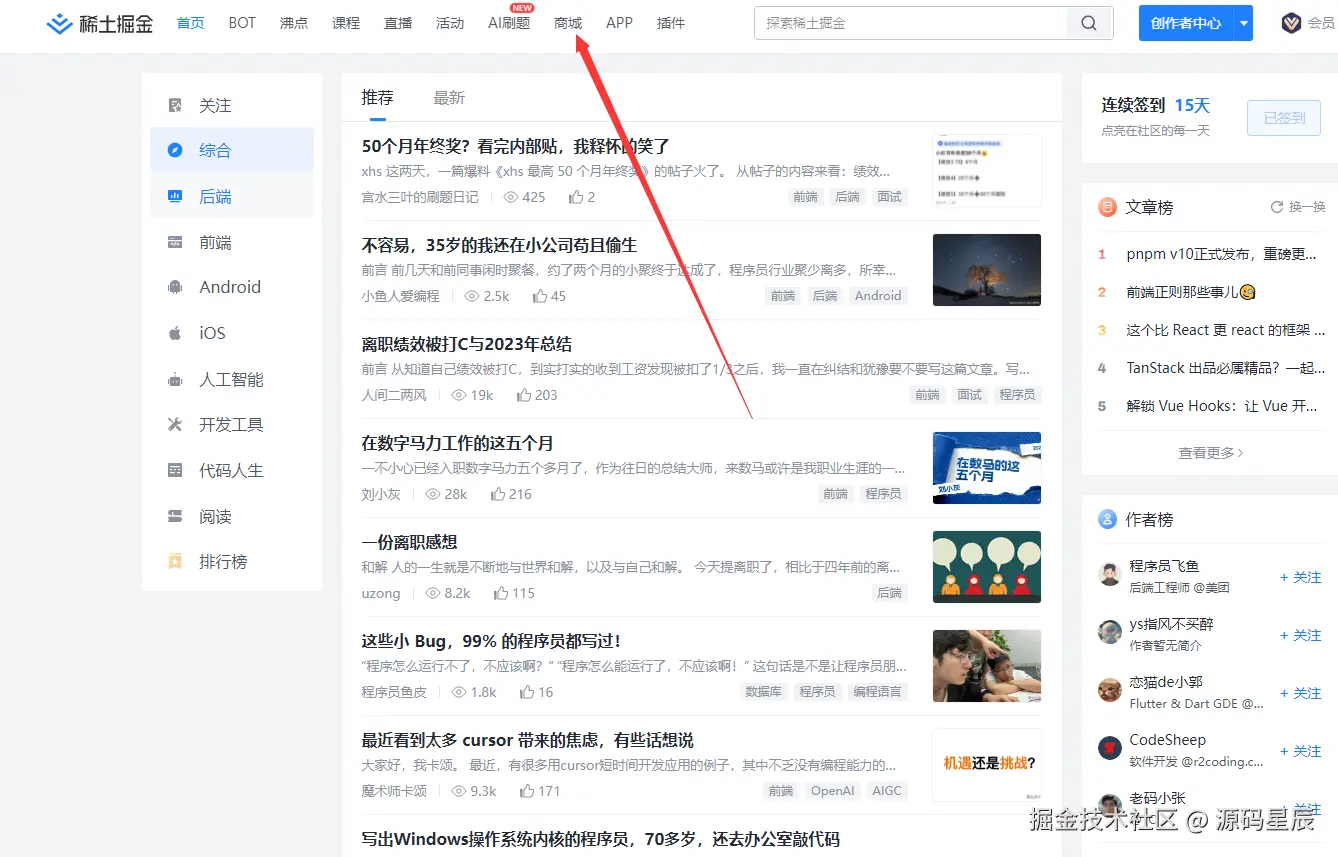1338x857 pixels.
Task: Select the 综合 compass icon
Action: tap(176, 150)
